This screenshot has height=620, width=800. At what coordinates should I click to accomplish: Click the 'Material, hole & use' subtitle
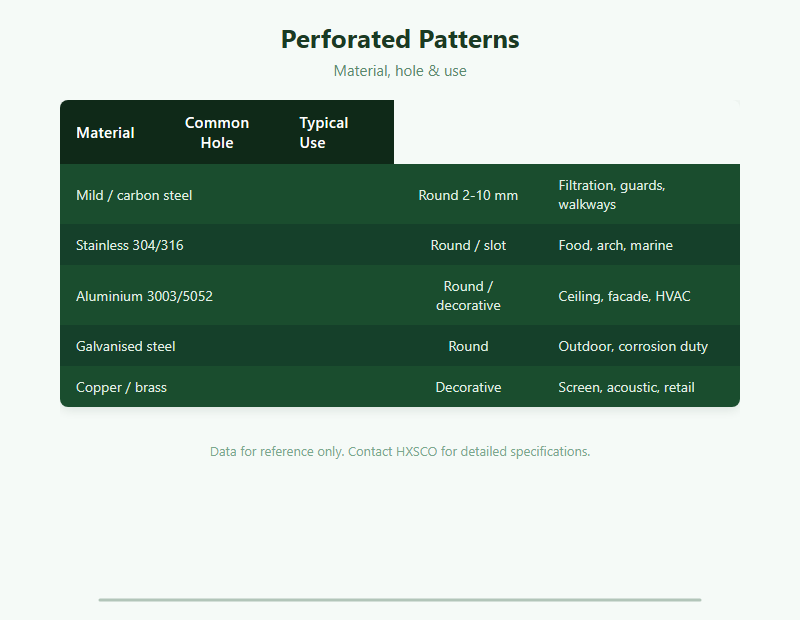400,71
